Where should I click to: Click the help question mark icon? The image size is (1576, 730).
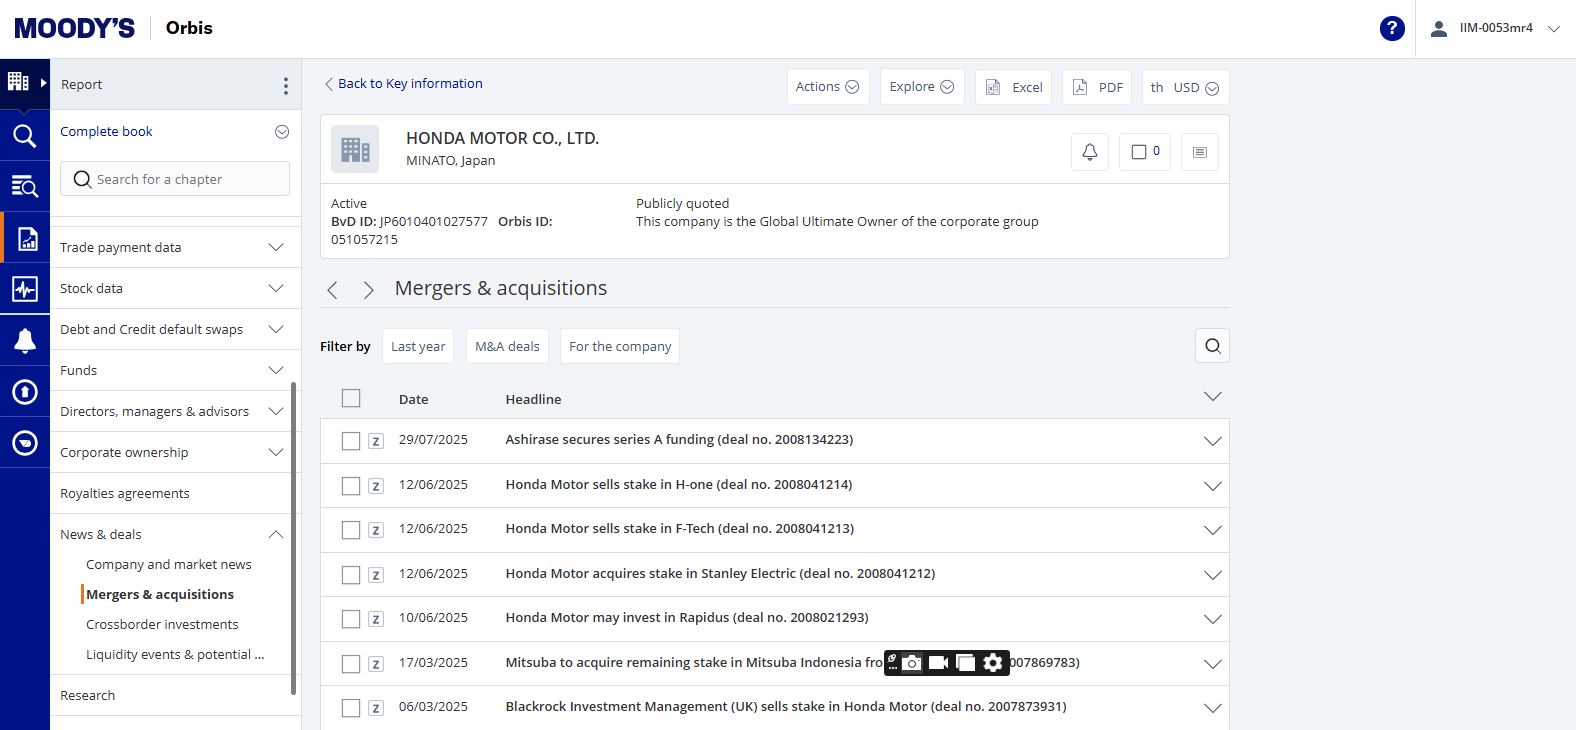pos(1391,28)
